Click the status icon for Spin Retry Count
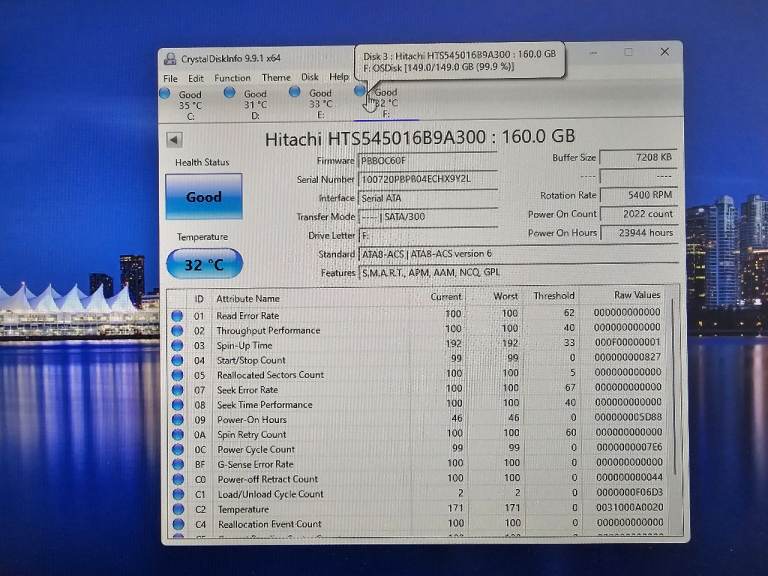 coord(178,435)
